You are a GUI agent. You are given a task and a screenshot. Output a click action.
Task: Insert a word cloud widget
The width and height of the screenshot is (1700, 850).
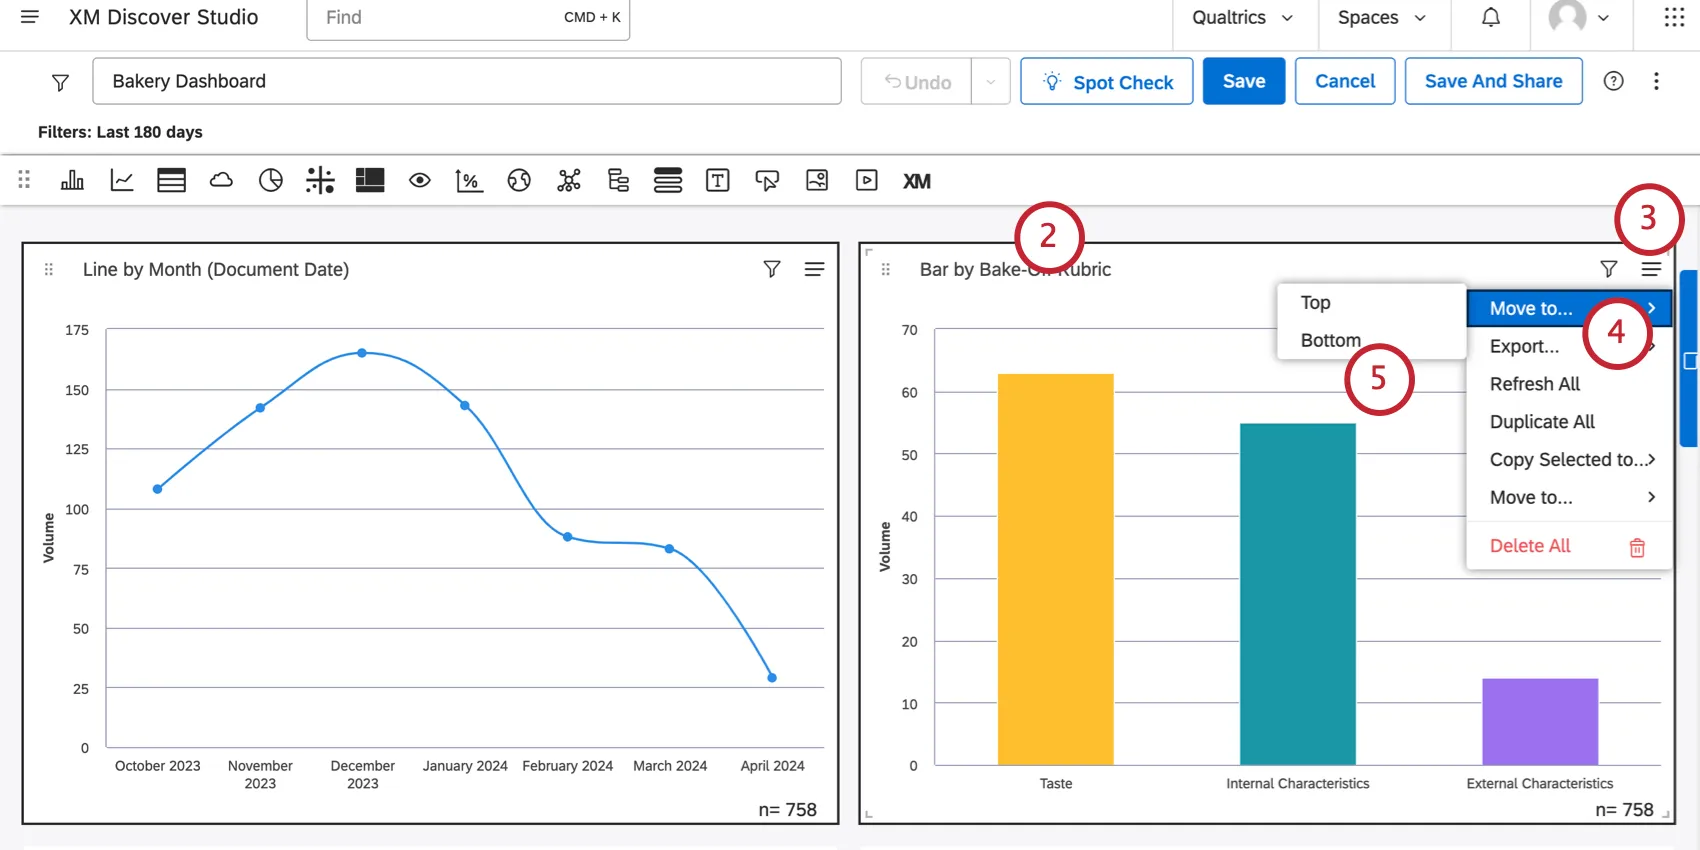click(x=221, y=181)
